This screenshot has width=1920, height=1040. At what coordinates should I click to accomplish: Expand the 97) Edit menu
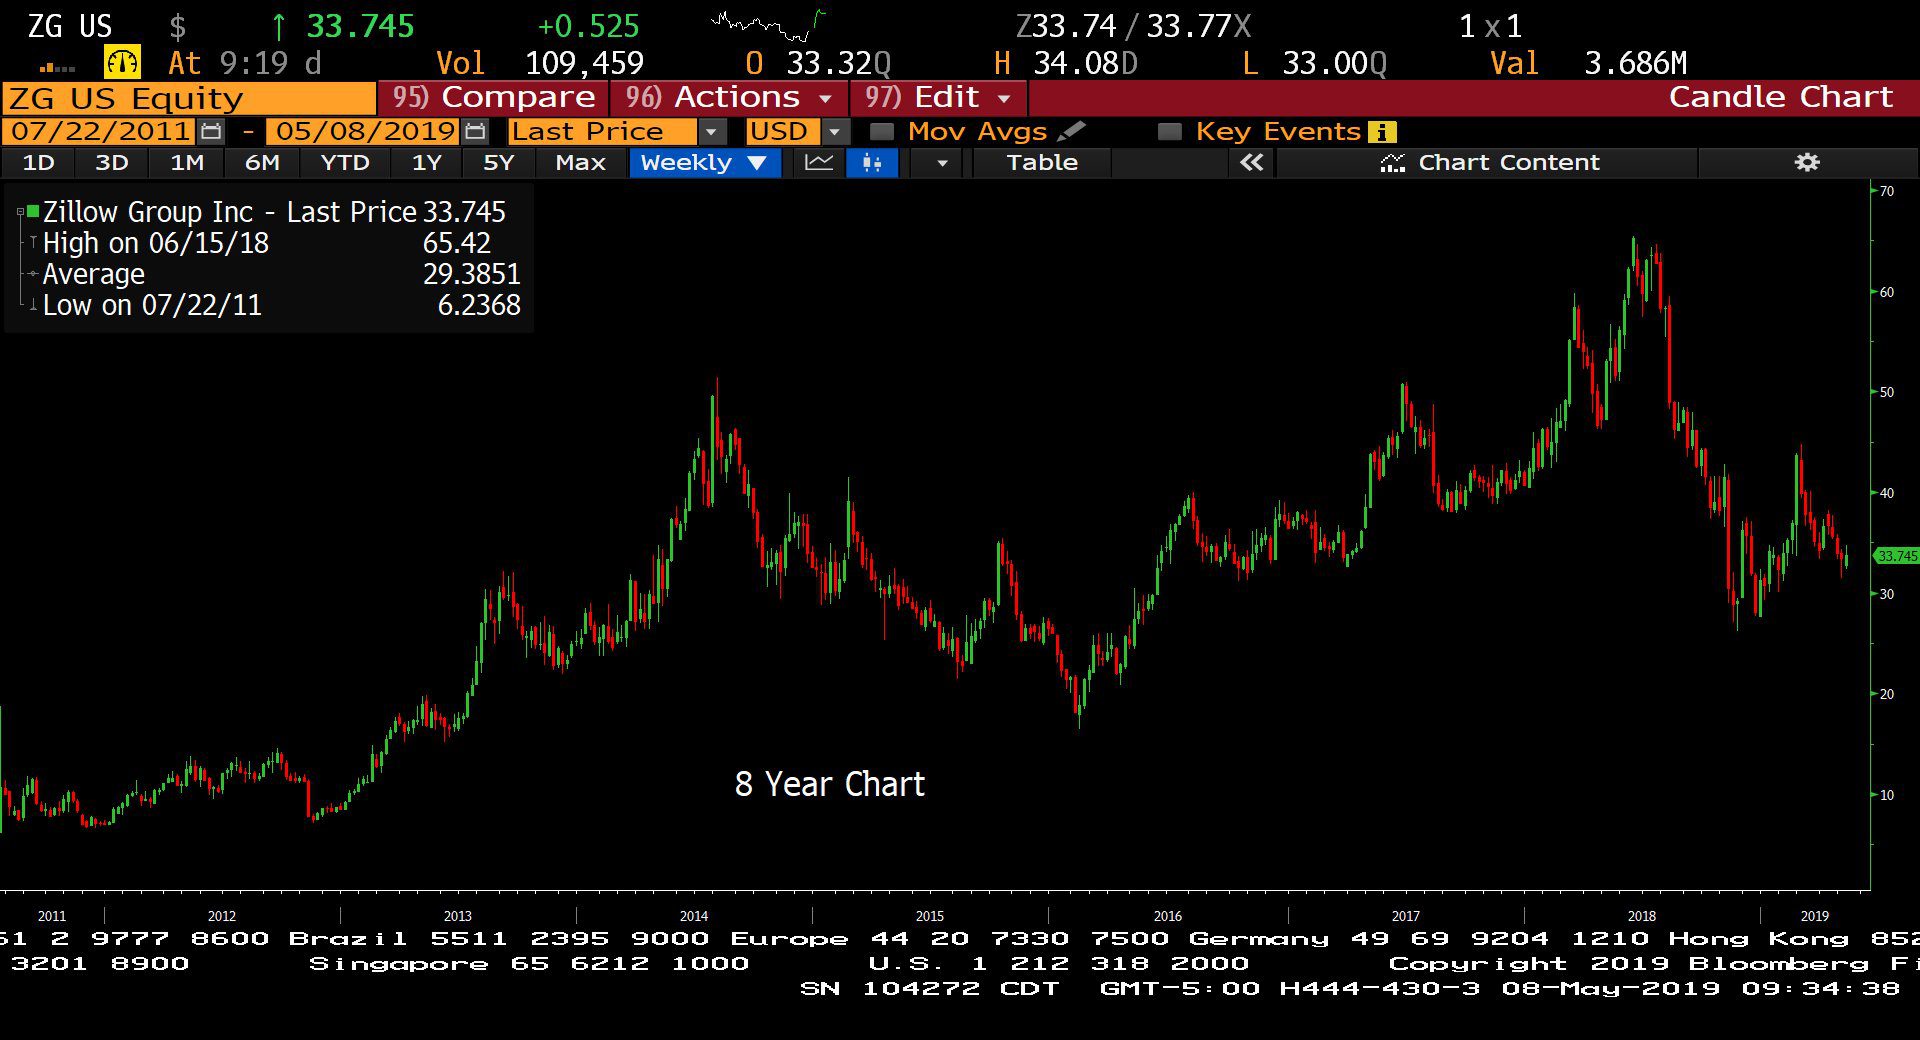[x=939, y=97]
